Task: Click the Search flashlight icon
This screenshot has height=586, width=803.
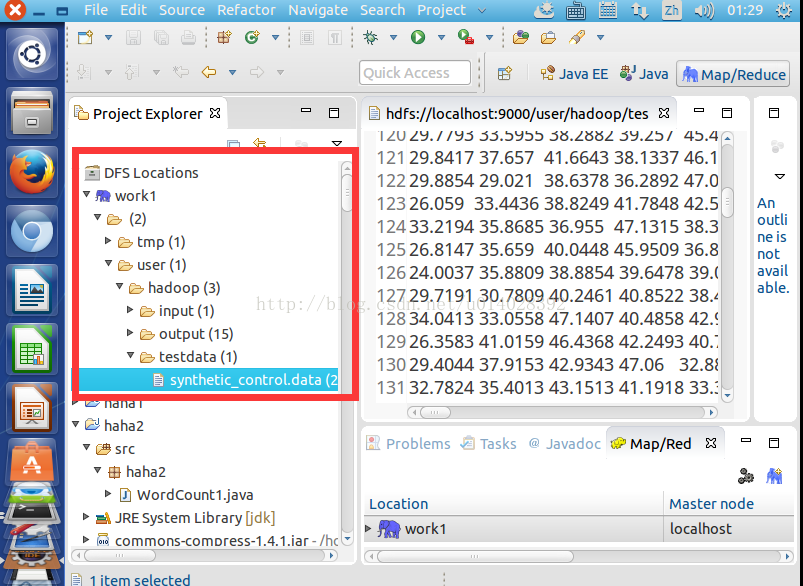Action: click(x=577, y=37)
